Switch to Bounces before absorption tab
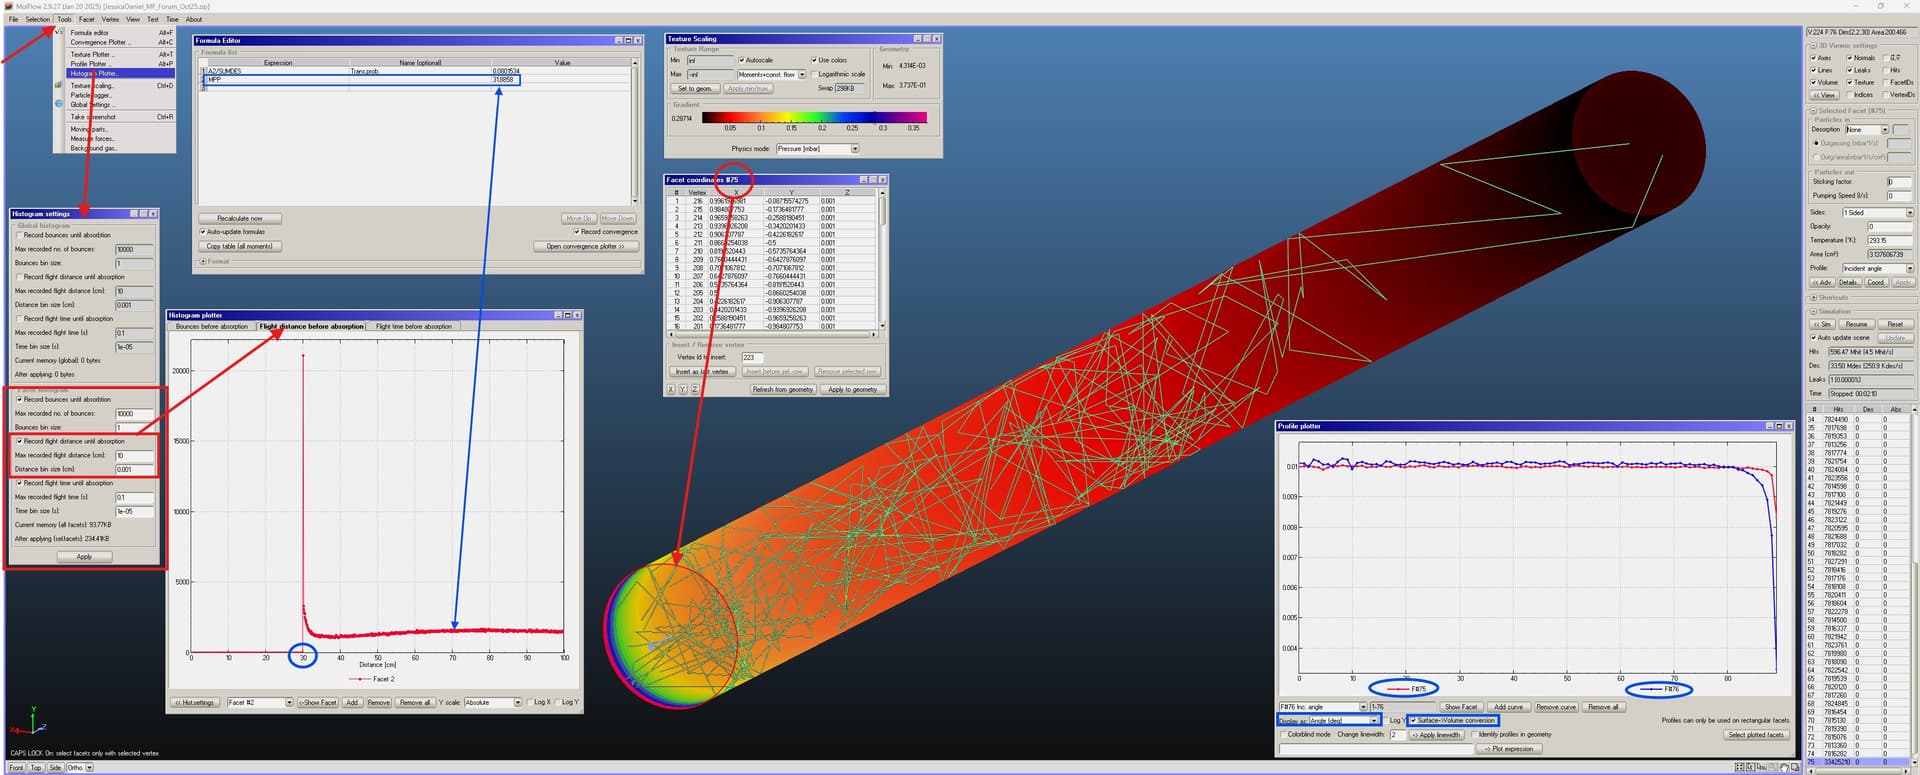The width and height of the screenshot is (1920, 775). (211, 326)
